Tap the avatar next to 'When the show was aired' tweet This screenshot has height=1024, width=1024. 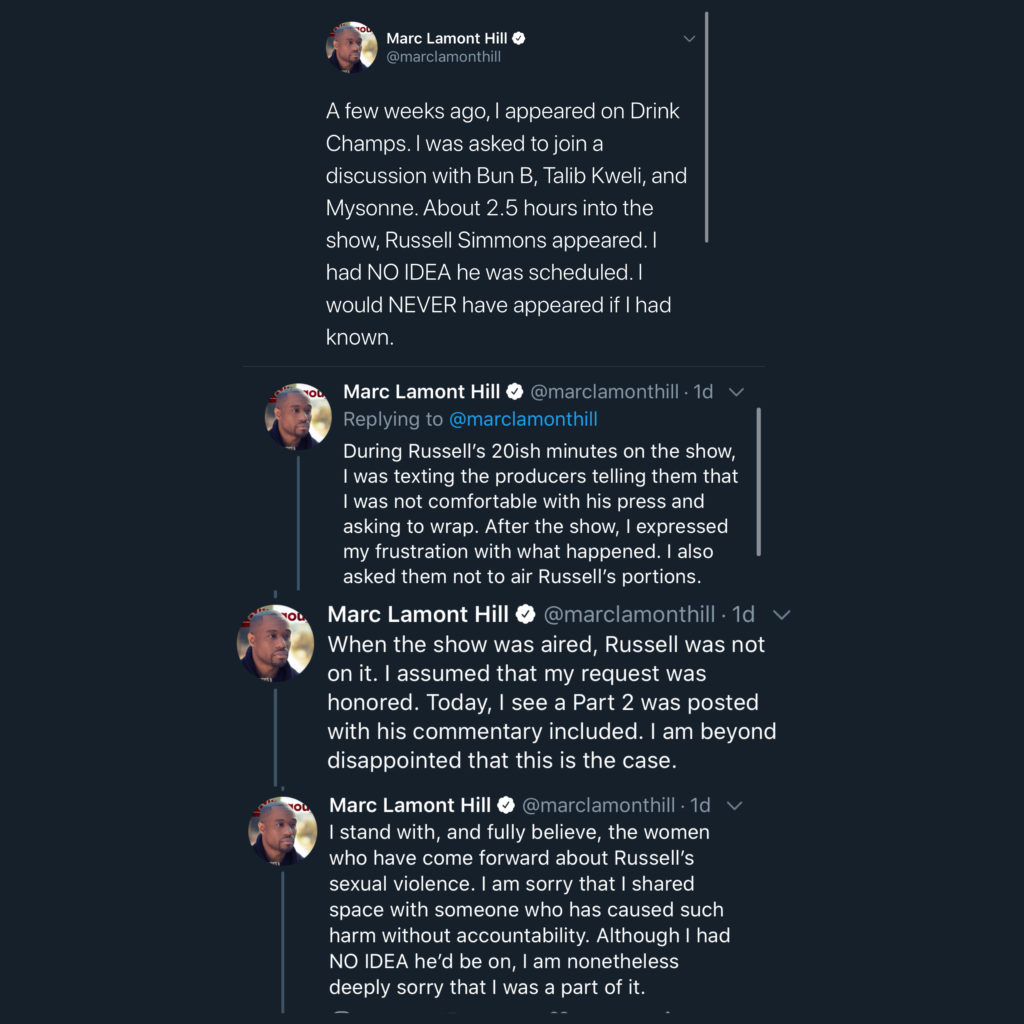[x=276, y=642]
